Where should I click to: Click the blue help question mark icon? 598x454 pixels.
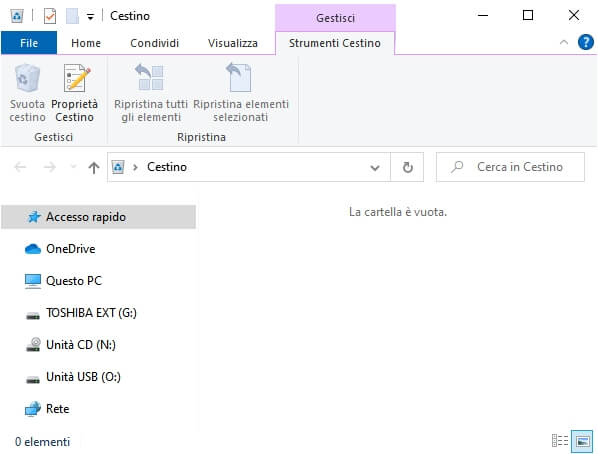[x=586, y=42]
